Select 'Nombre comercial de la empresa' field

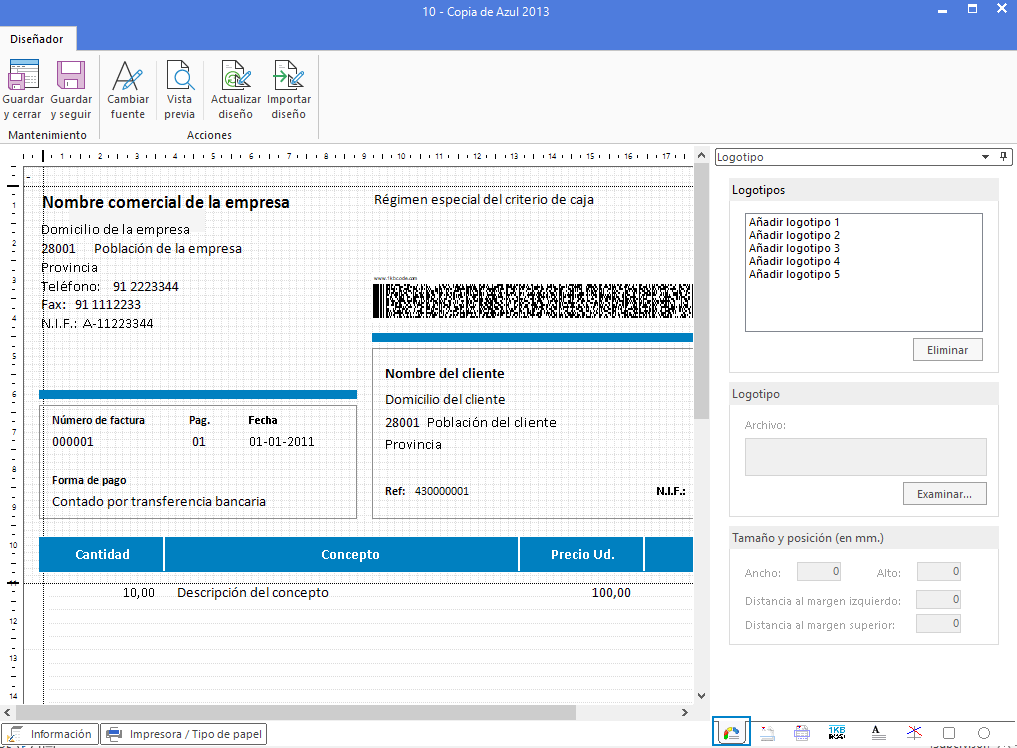(x=166, y=202)
